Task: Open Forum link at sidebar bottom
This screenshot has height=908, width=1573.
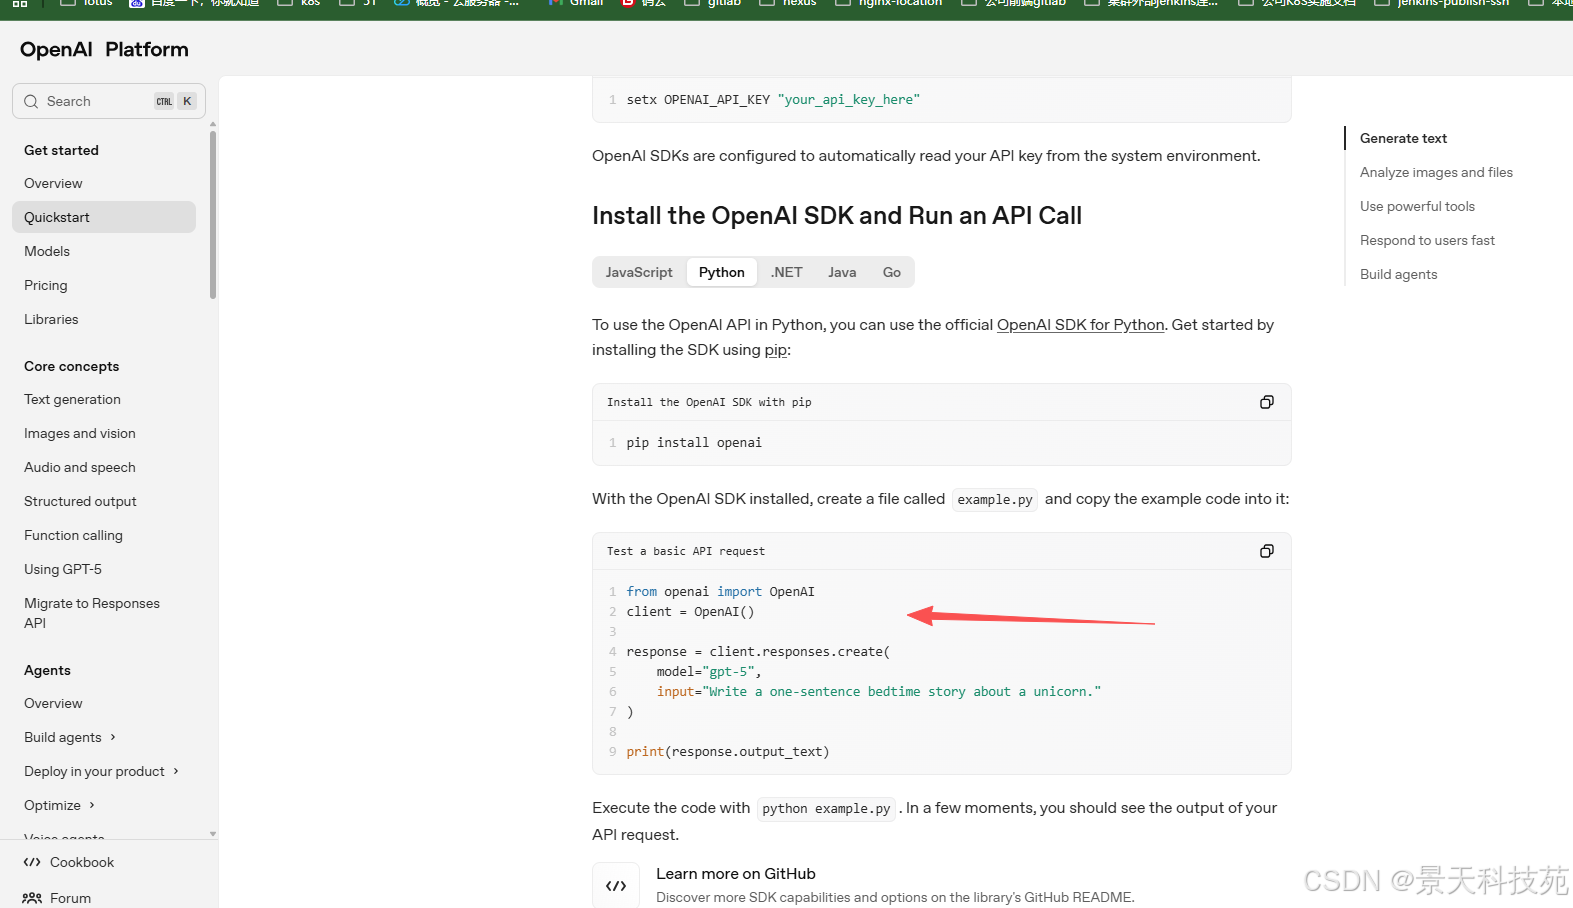Action: tap(70, 898)
